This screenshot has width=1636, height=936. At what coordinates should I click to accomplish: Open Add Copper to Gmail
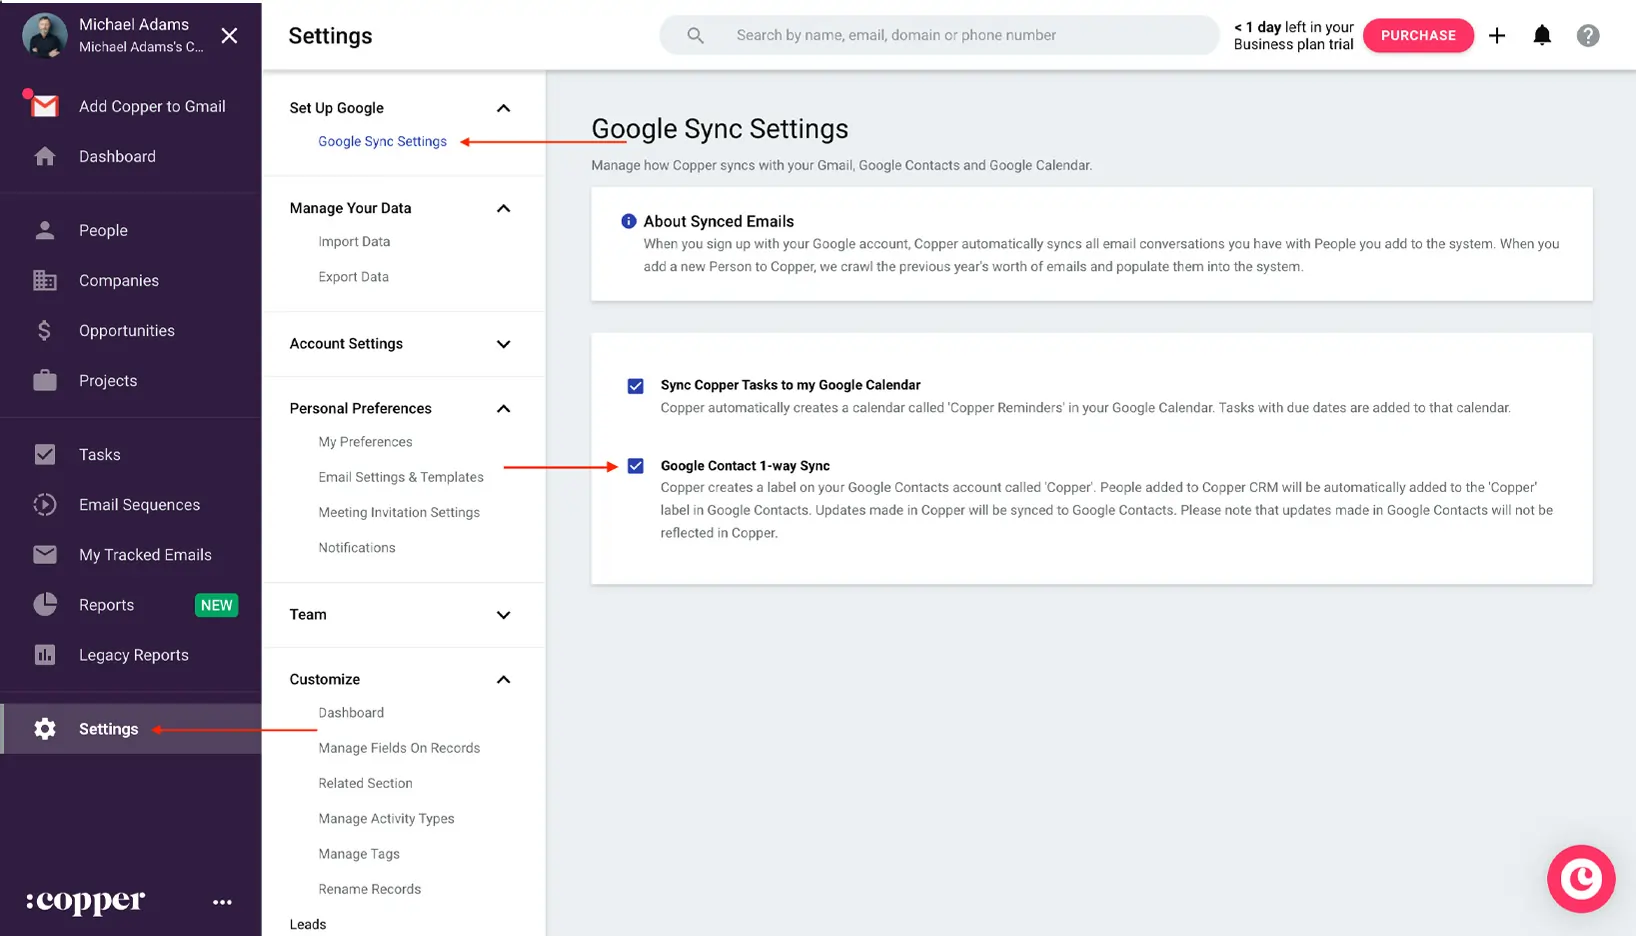(152, 106)
